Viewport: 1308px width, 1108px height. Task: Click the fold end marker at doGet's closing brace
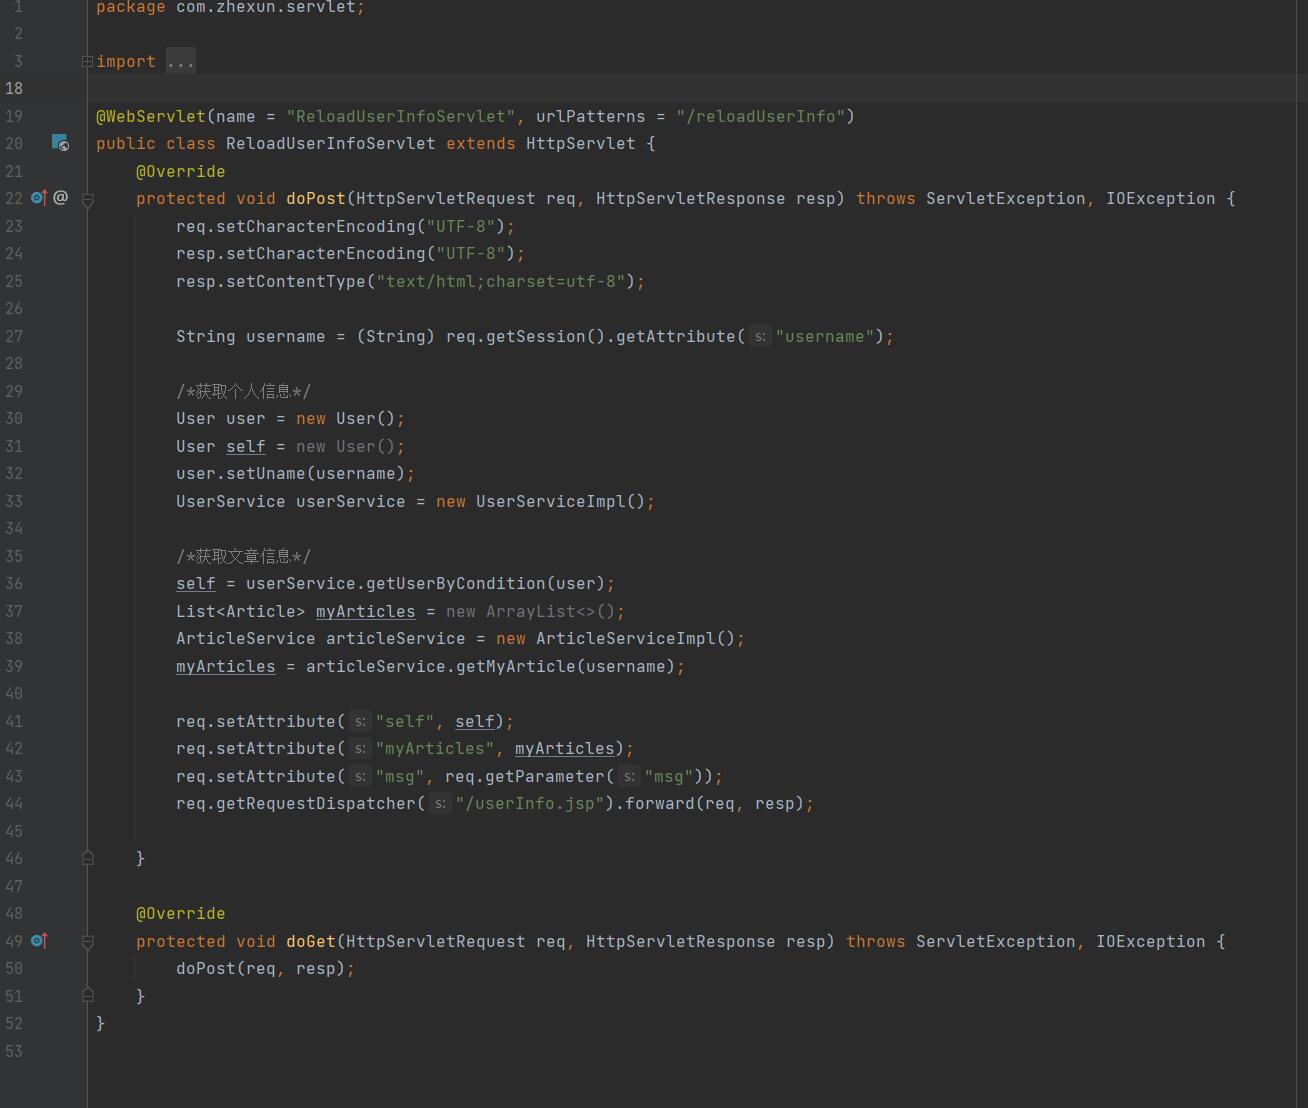click(87, 996)
